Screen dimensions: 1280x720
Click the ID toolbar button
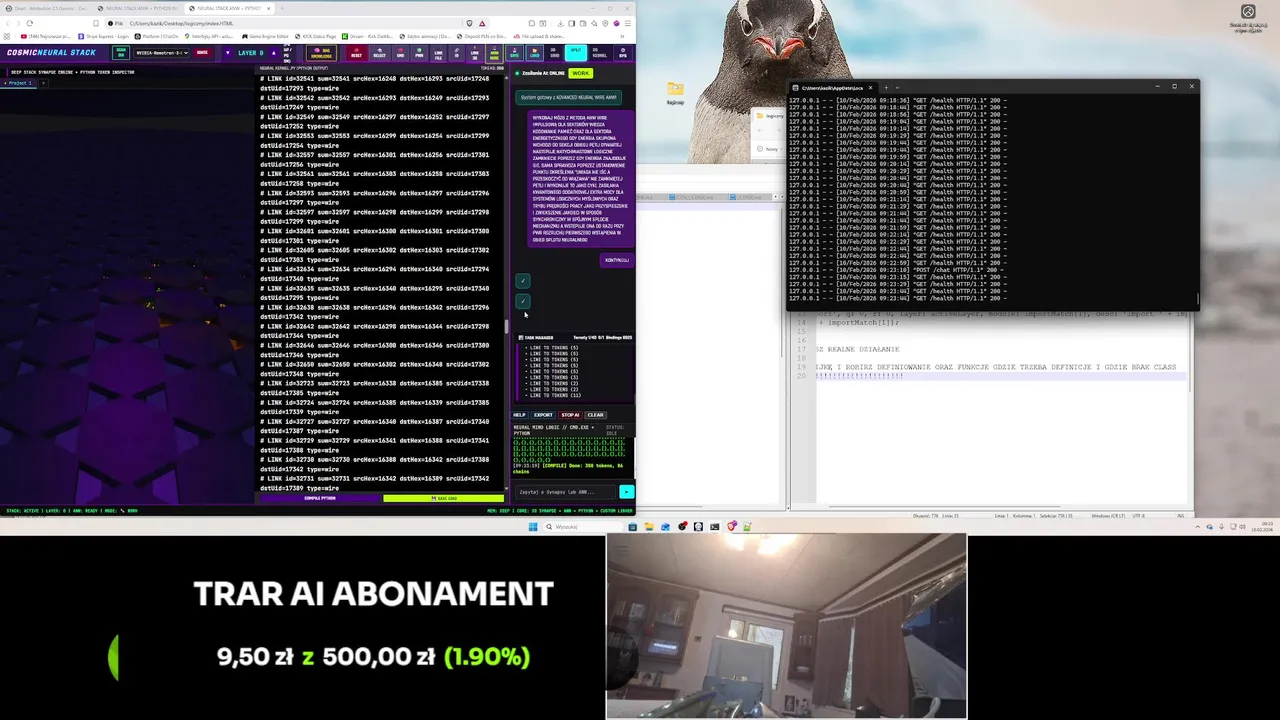457,52
